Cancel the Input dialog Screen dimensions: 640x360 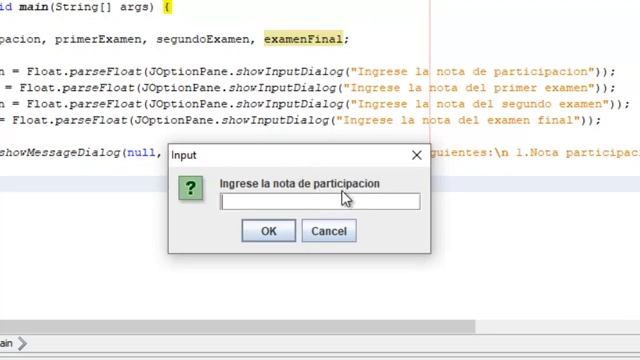pos(329,231)
